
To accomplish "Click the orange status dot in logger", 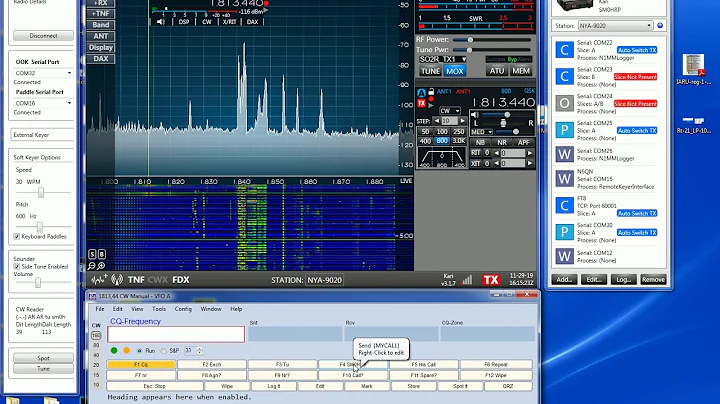I will tap(126, 350).
